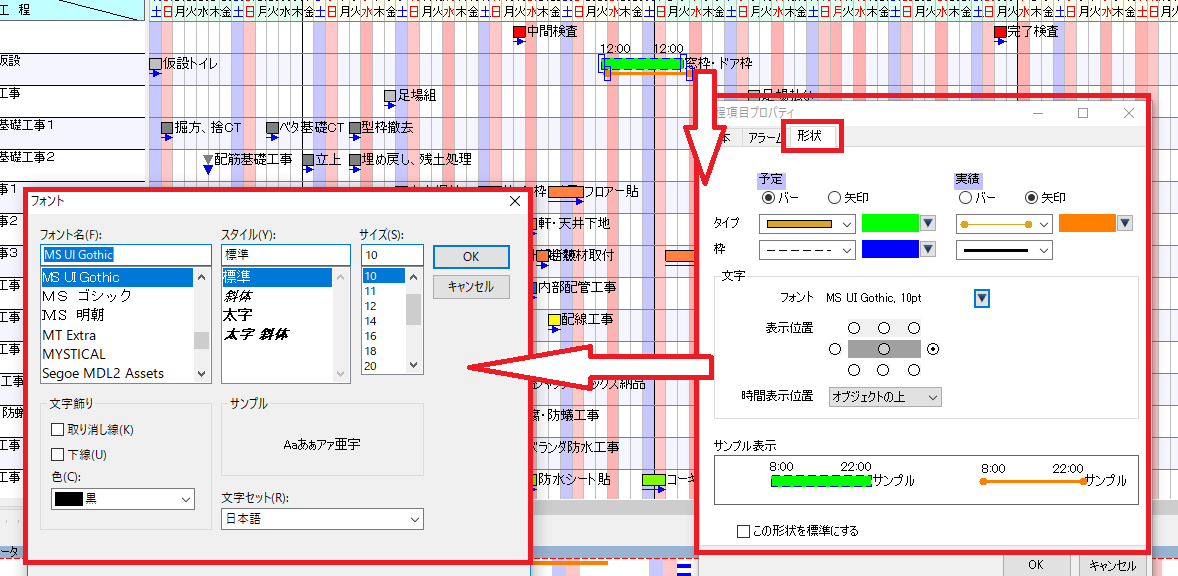The image size is (1178, 576).
Task: Switch to the 形状 tab
Action: 810,136
